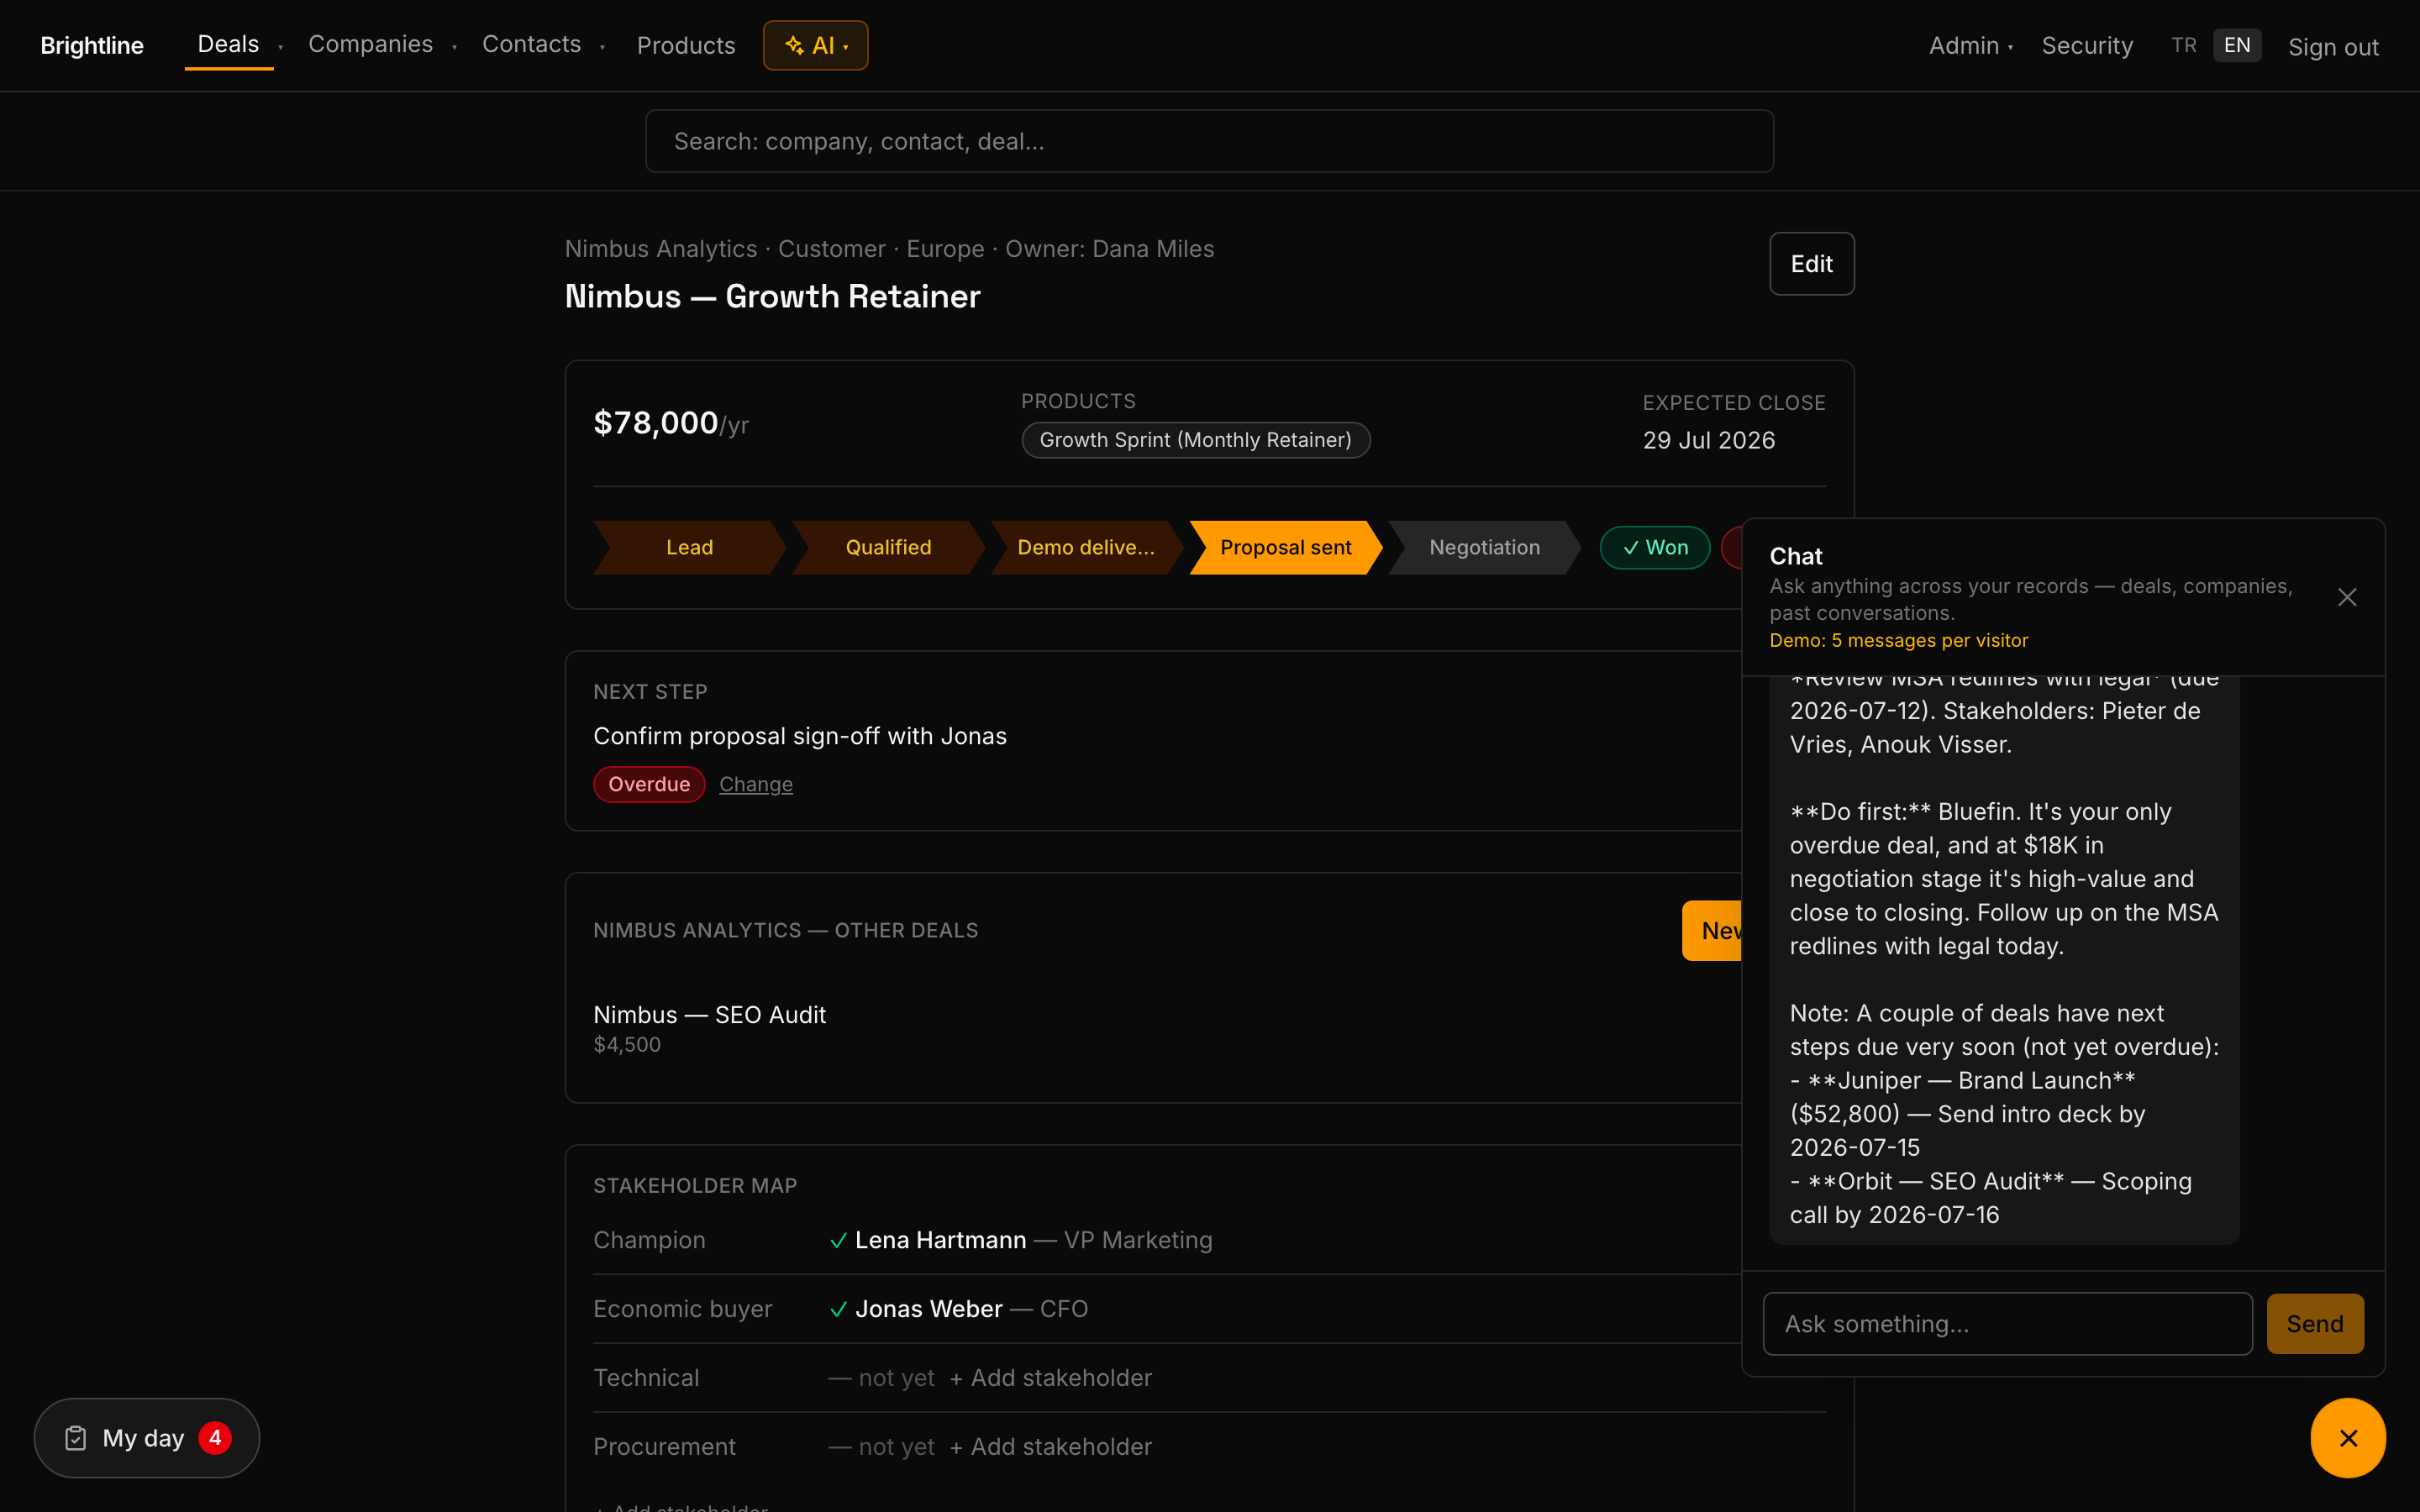The image size is (2420, 1512).
Task: Click Add stakeholder for Technical role
Action: click(x=1051, y=1378)
